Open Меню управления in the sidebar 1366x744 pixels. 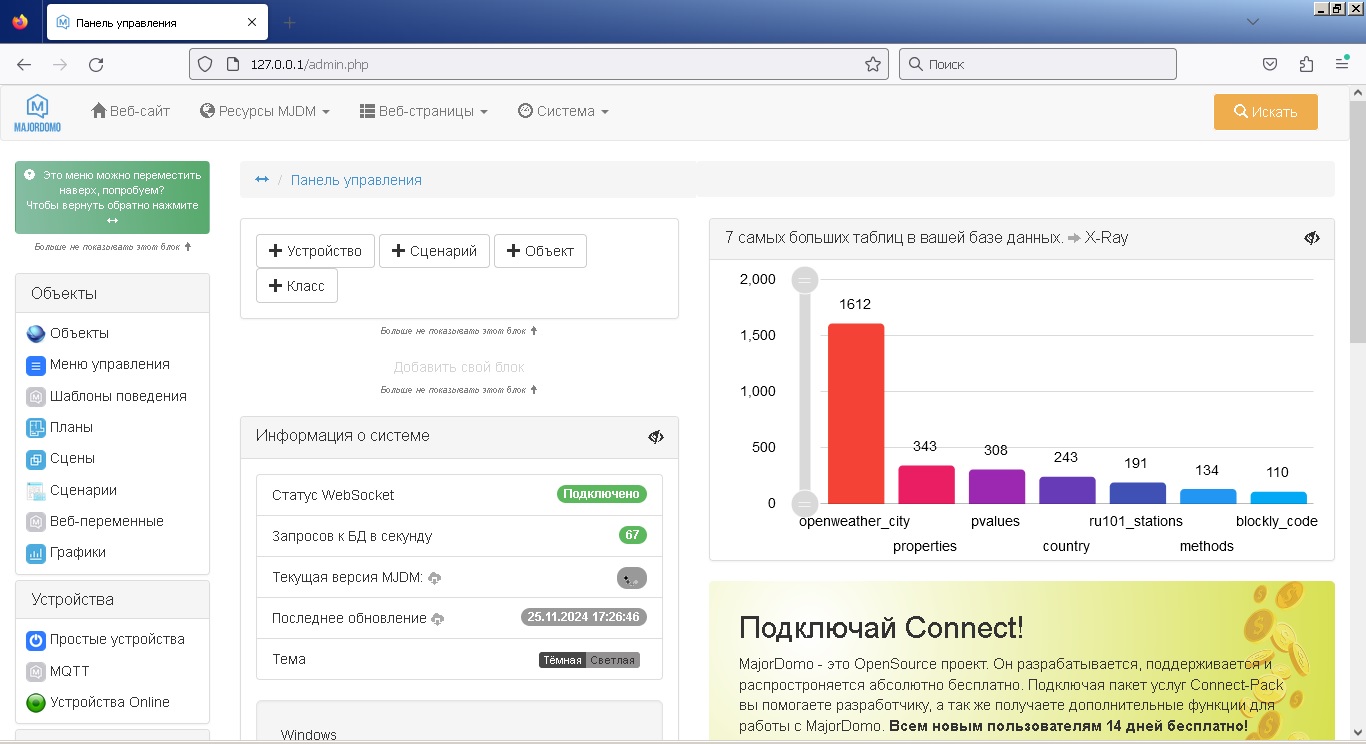click(x=109, y=365)
